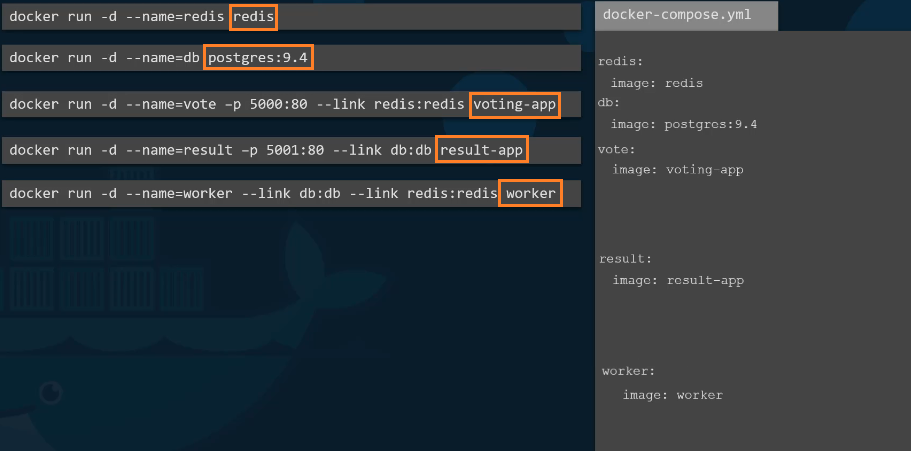Click the 'docker run -d --name=db' command line
The width and height of the screenshot is (911, 451).
[291, 58]
